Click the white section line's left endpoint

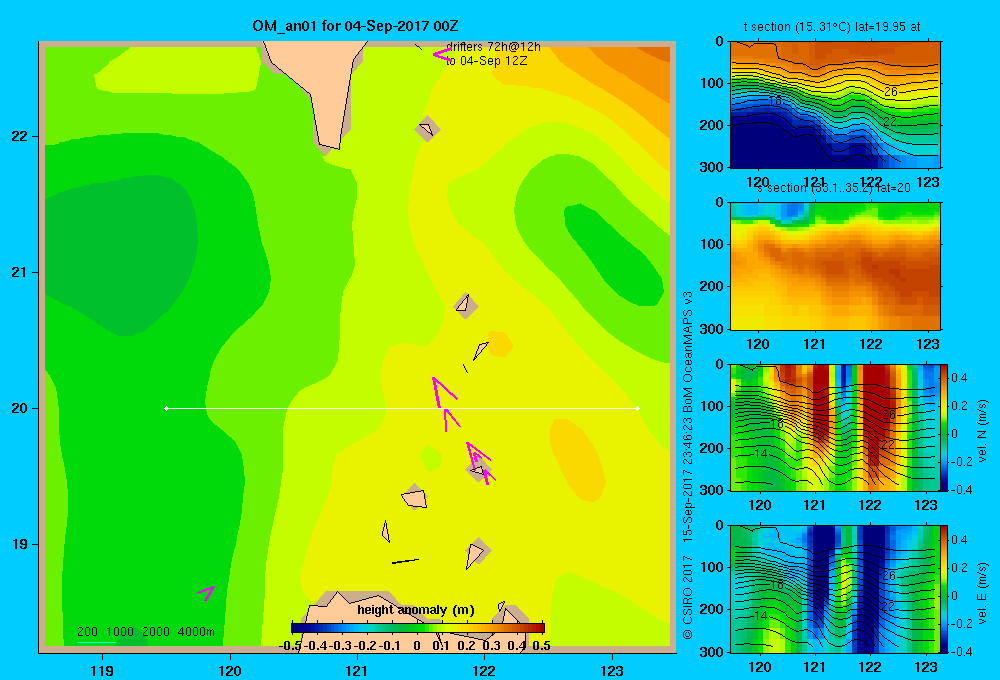click(166, 408)
